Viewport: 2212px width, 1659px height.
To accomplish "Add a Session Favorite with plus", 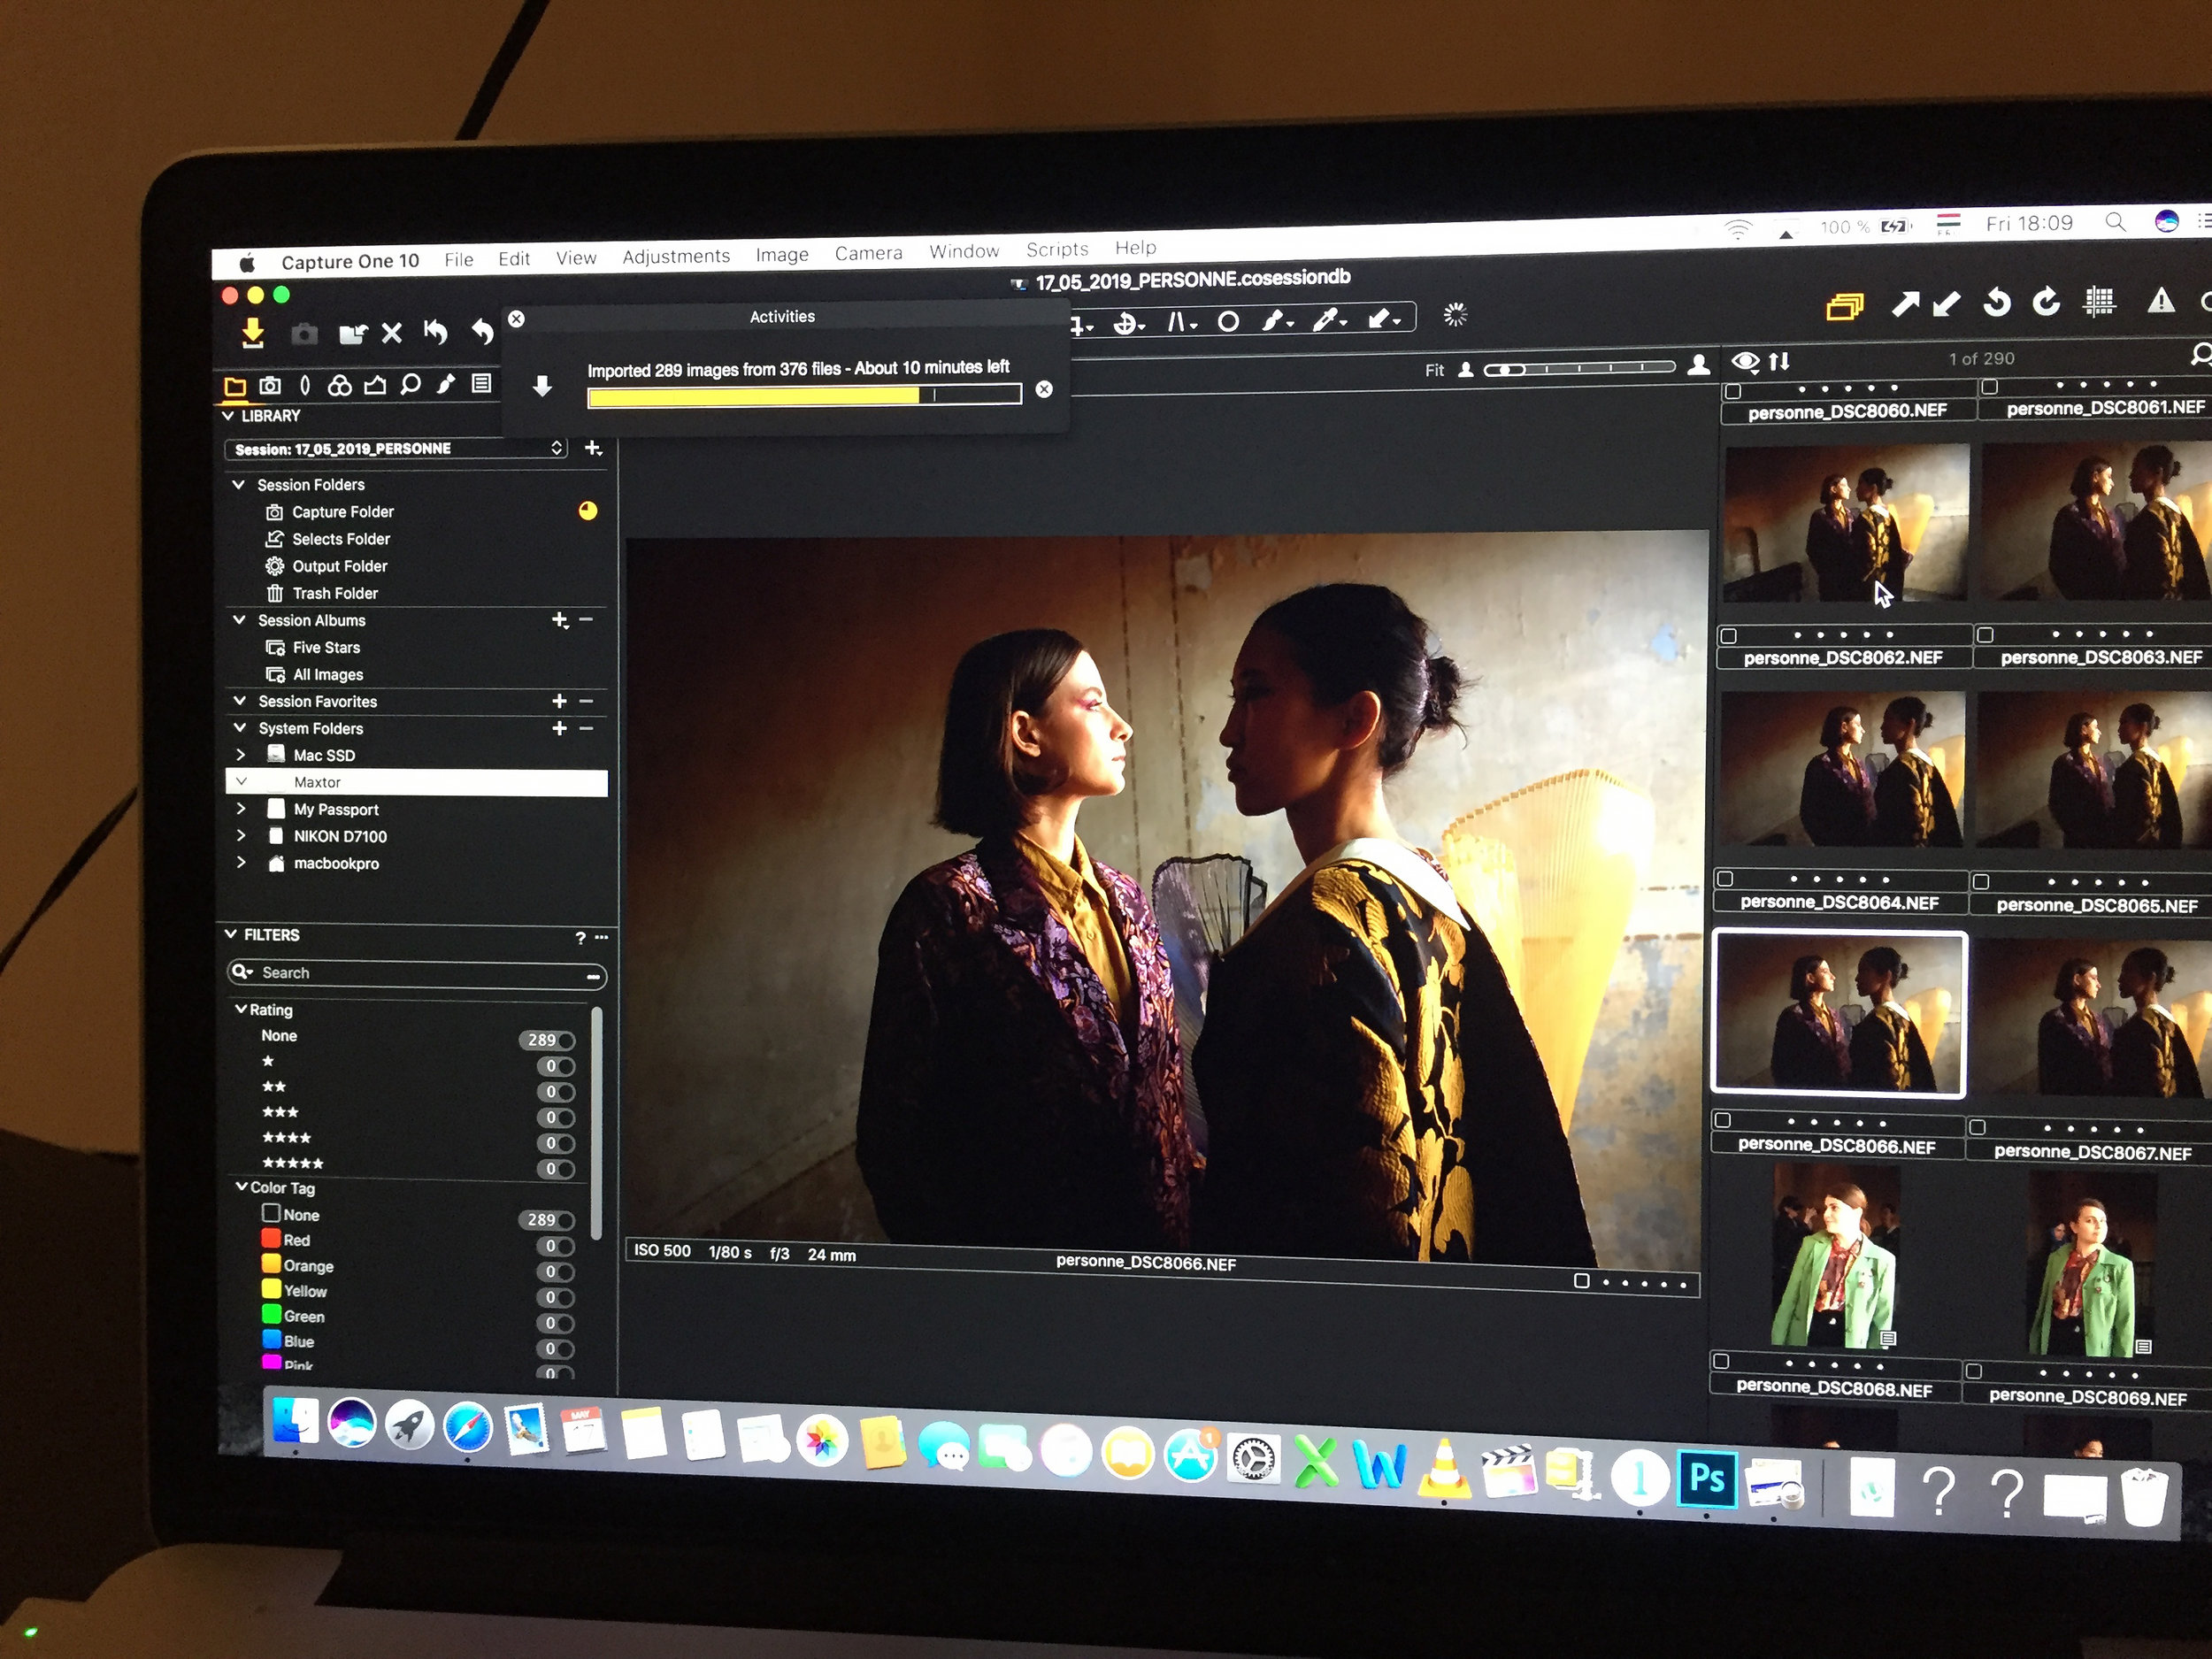I will [560, 701].
